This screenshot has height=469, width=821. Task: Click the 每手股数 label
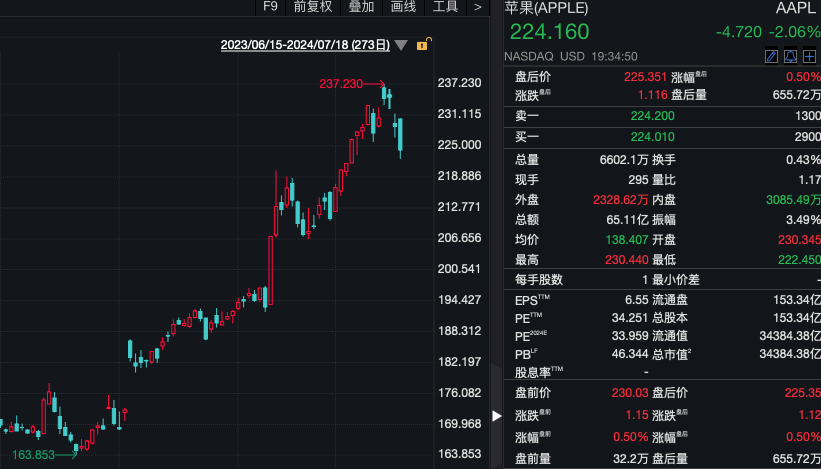click(539, 280)
